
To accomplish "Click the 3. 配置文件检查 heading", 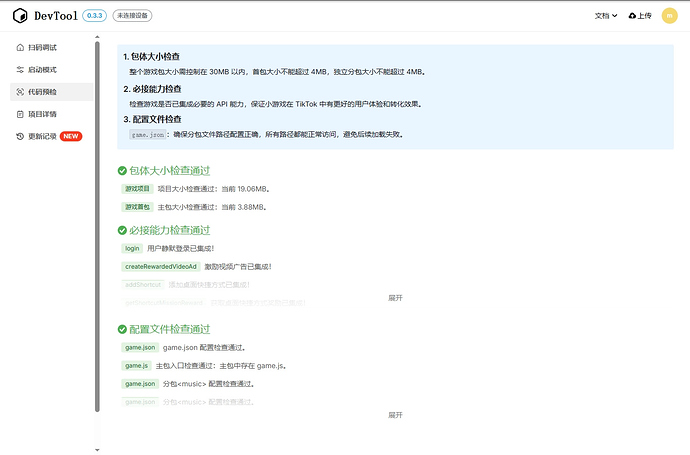I will coord(152,119).
